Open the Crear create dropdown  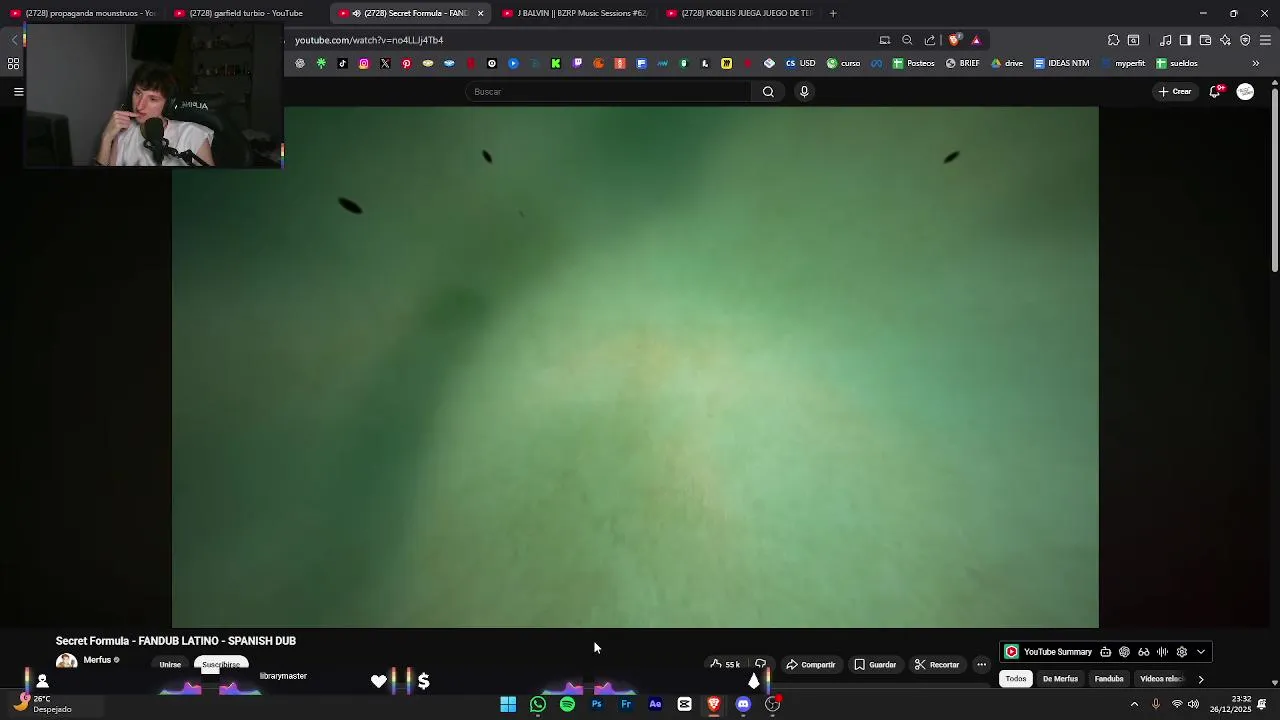click(1176, 91)
